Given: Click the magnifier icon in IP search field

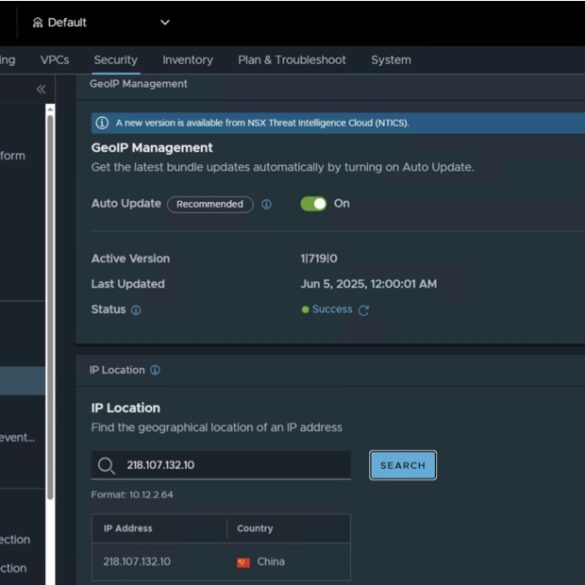Looking at the screenshot, I should point(106,466).
